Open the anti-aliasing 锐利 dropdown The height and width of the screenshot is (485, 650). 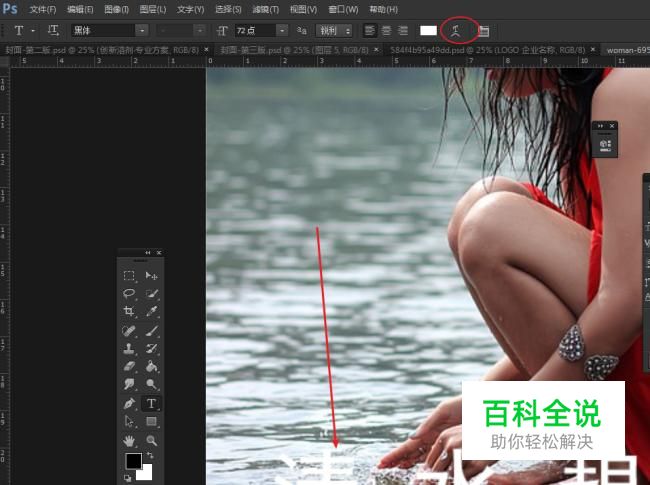tap(334, 31)
